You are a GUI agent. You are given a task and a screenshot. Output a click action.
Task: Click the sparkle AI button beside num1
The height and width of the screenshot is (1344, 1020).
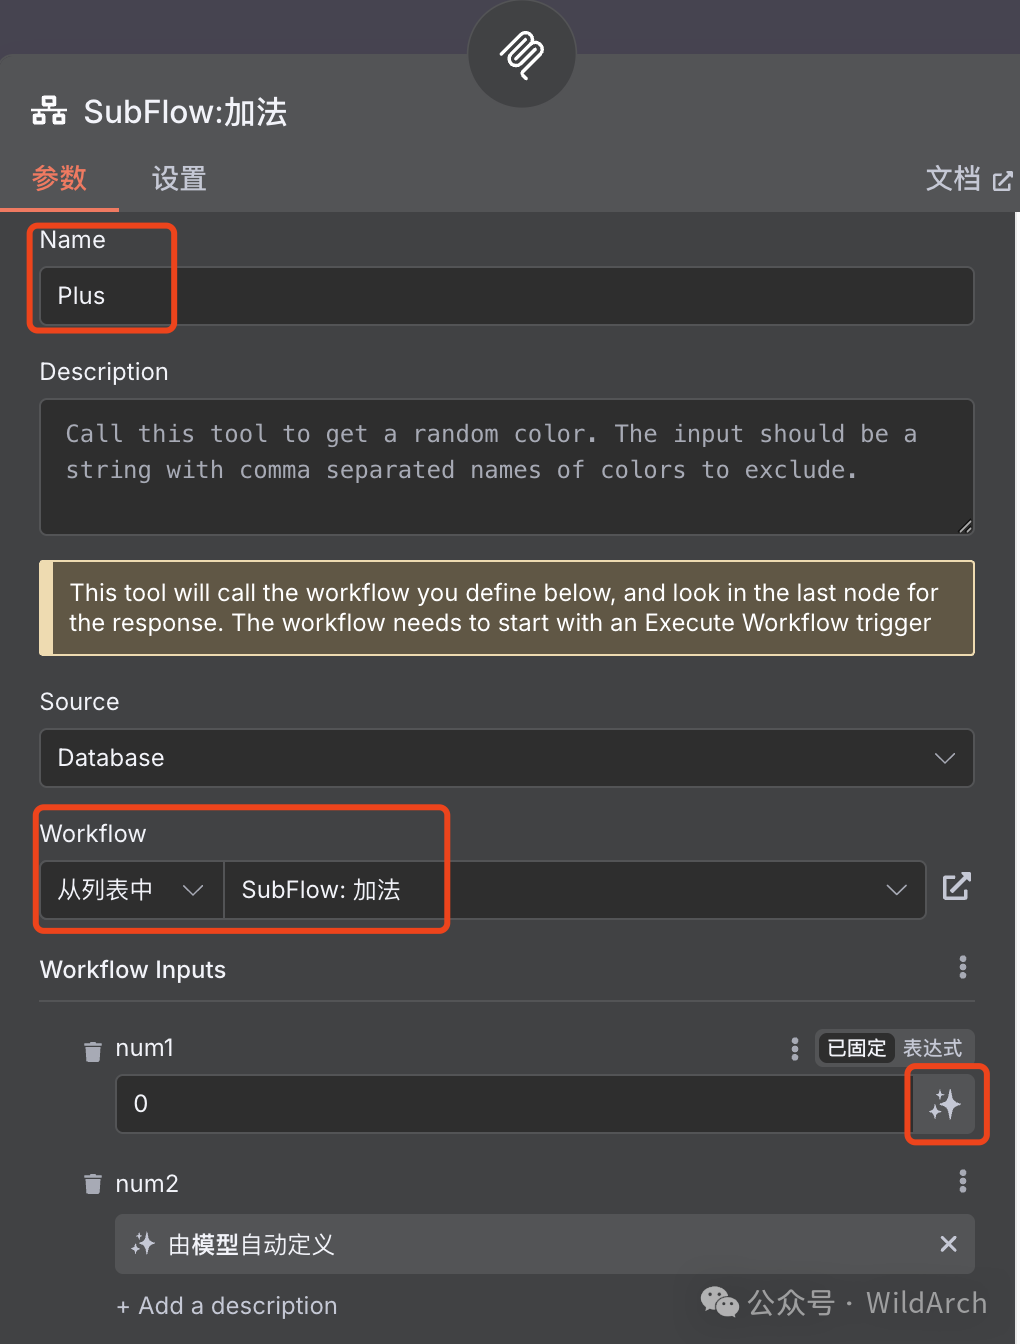pos(945,1104)
